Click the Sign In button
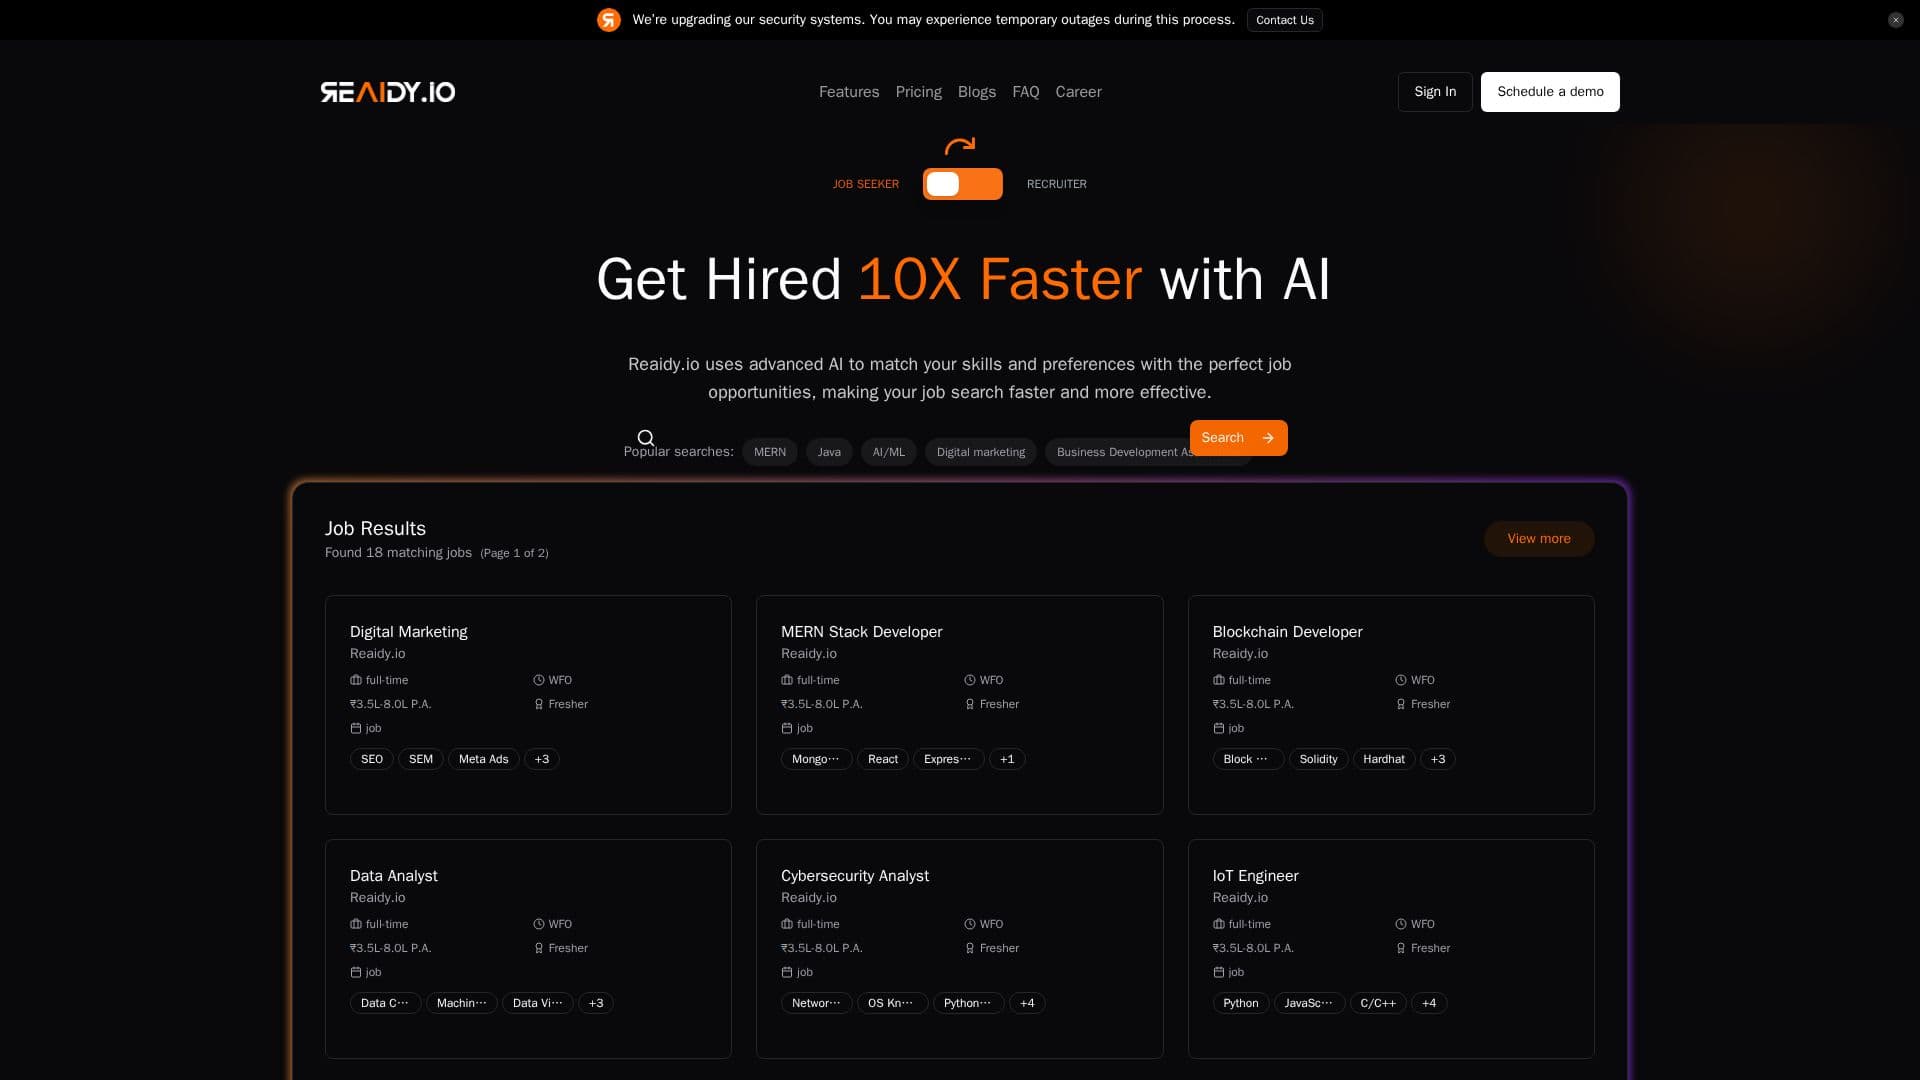1920x1080 pixels. [1435, 92]
